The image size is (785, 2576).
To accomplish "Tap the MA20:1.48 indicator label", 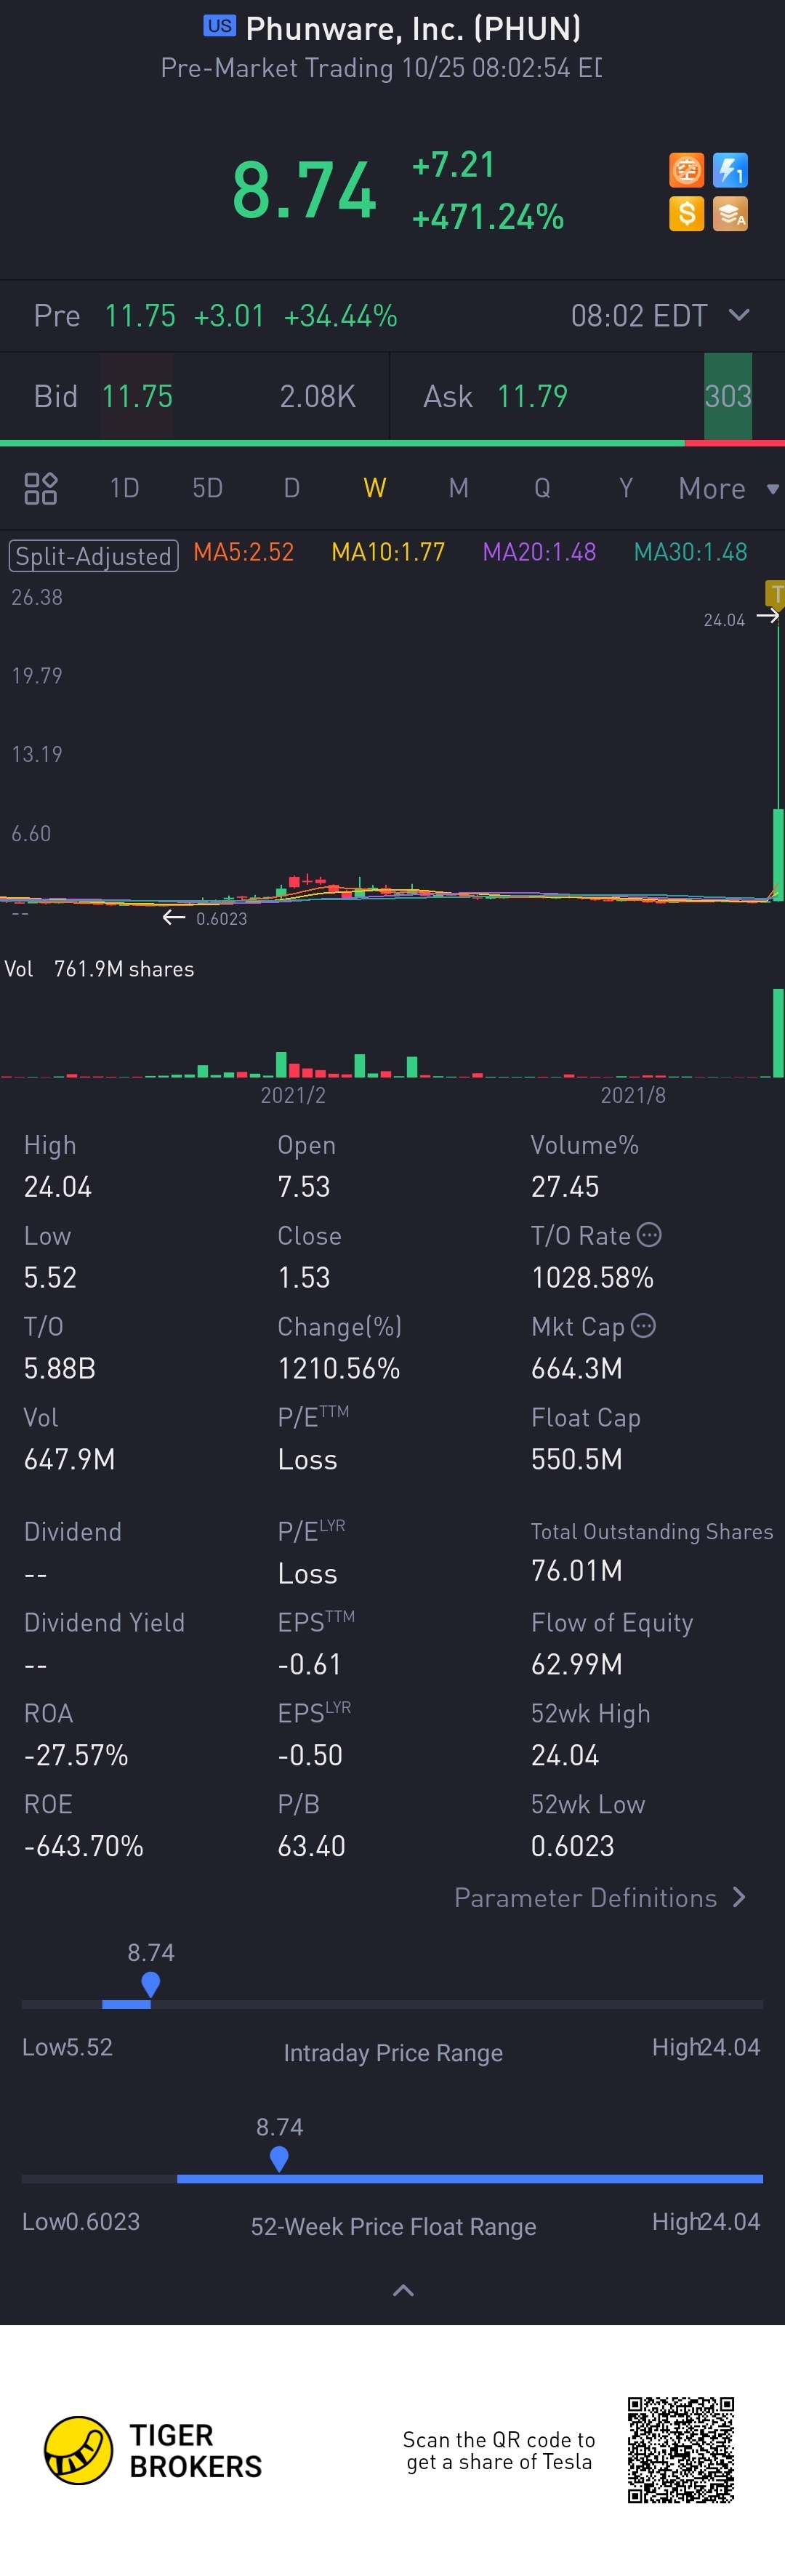I will click(x=539, y=552).
